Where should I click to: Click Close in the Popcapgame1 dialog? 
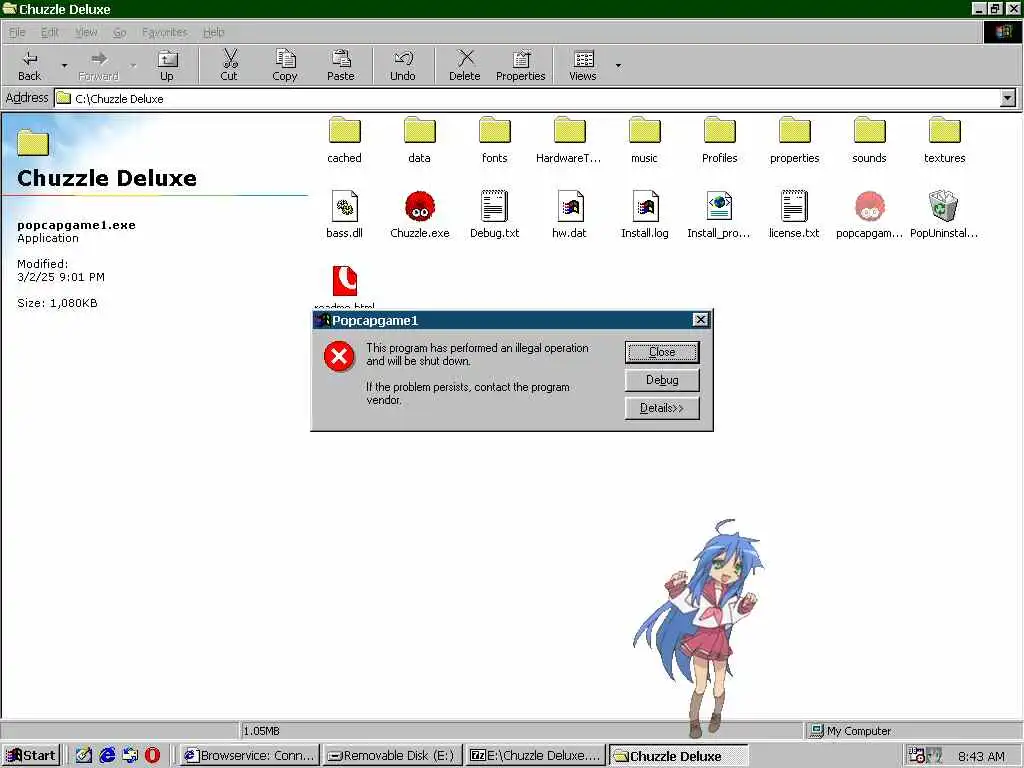click(x=662, y=352)
